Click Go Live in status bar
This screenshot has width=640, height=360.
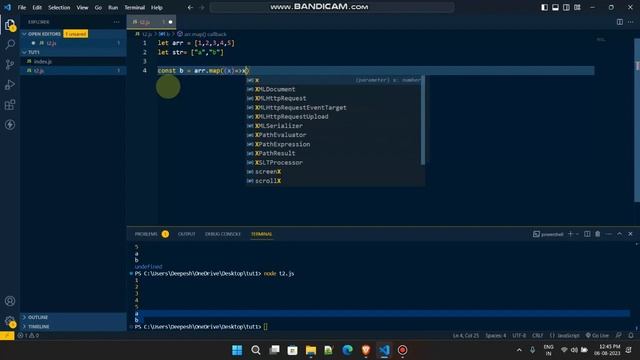tap(597, 336)
